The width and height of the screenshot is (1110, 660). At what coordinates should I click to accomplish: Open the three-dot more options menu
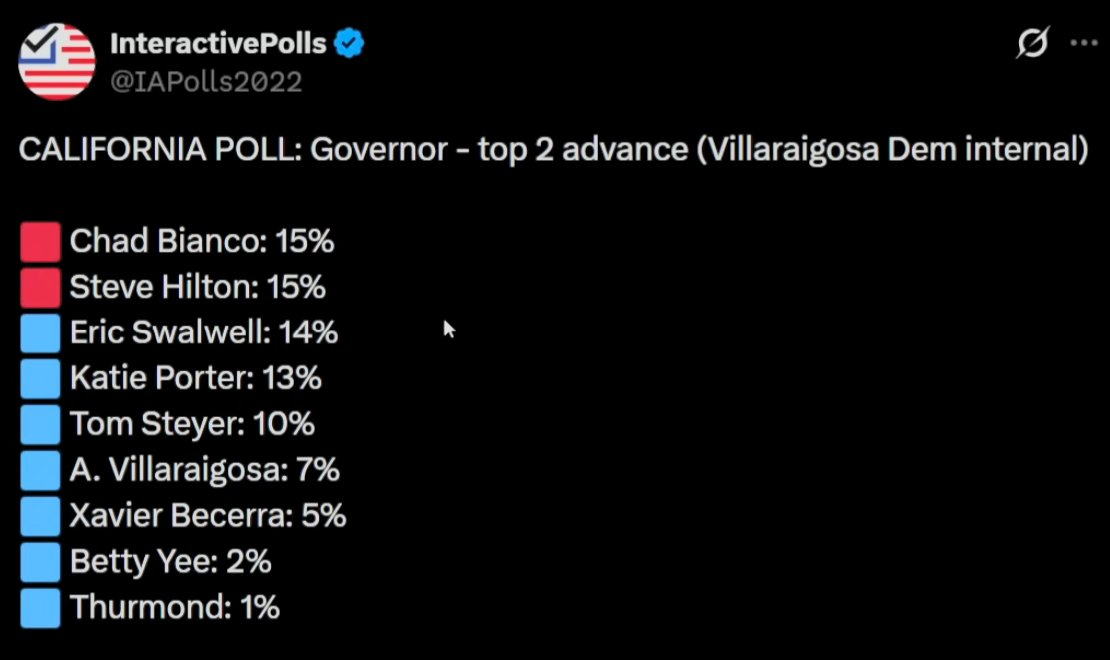pyautogui.click(x=1085, y=44)
